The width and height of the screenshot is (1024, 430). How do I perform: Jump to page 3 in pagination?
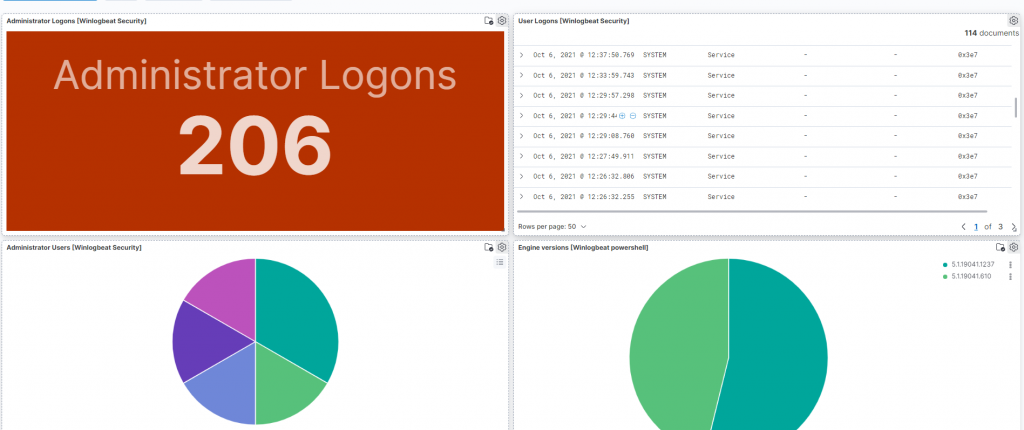coord(1000,227)
